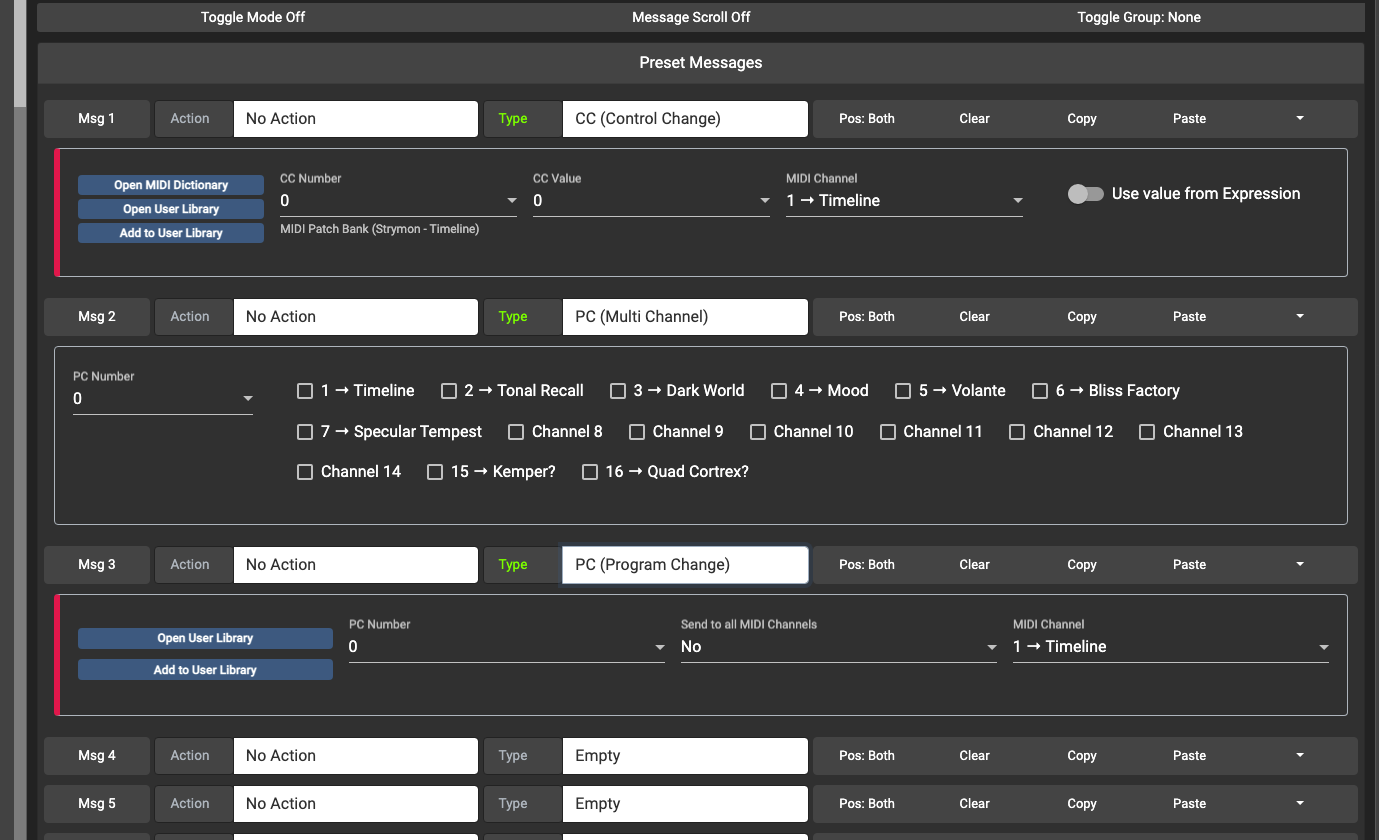Image resolution: width=1379 pixels, height=840 pixels.
Task: Expand PC Number dropdown in Msg 2
Action: coord(247,399)
